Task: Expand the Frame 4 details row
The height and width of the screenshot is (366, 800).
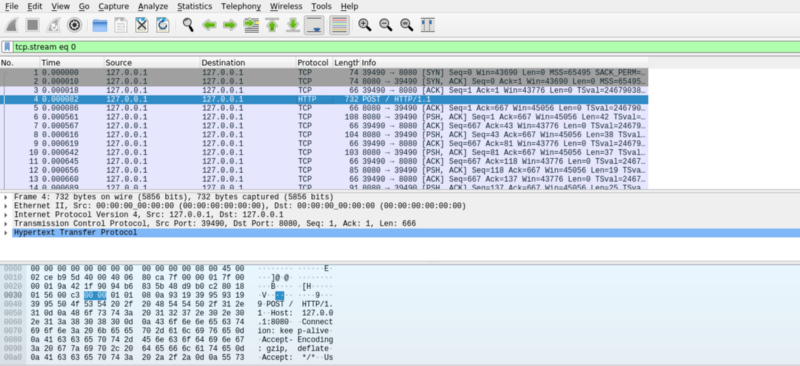Action: pos(5,197)
